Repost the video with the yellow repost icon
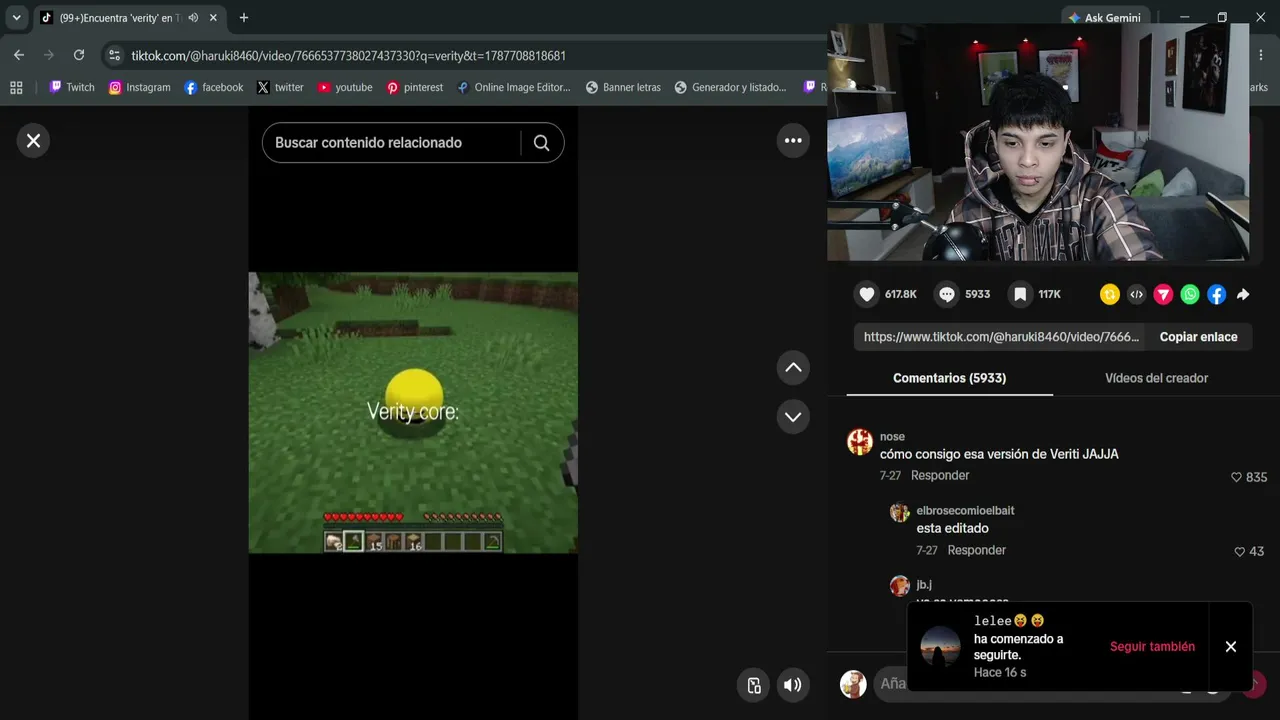Image resolution: width=1280 pixels, height=720 pixels. click(1109, 294)
